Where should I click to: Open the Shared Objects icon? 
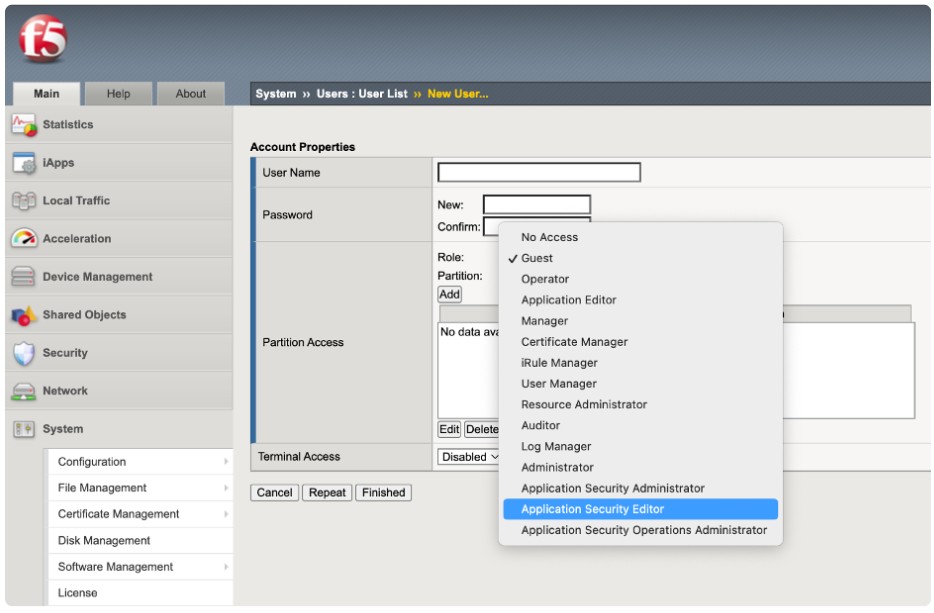point(23,315)
